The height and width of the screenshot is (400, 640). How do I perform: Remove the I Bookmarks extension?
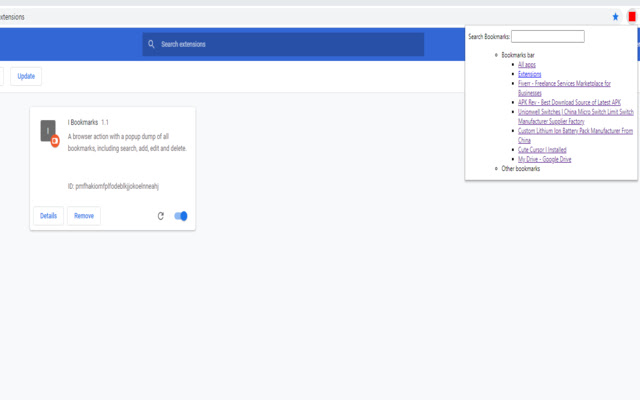(x=84, y=216)
